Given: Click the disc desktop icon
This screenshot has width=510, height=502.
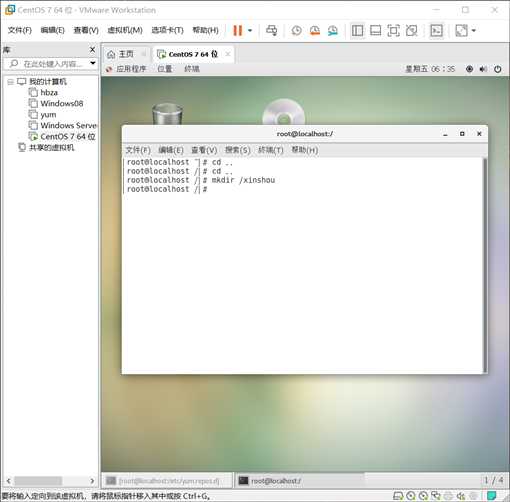Looking at the screenshot, I should [x=284, y=112].
